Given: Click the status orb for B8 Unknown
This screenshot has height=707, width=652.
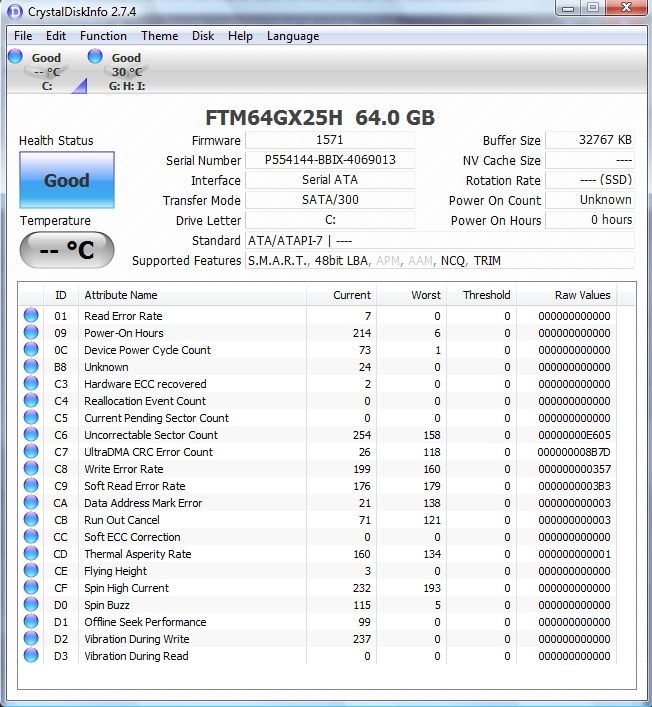Looking at the screenshot, I should click(31, 366).
